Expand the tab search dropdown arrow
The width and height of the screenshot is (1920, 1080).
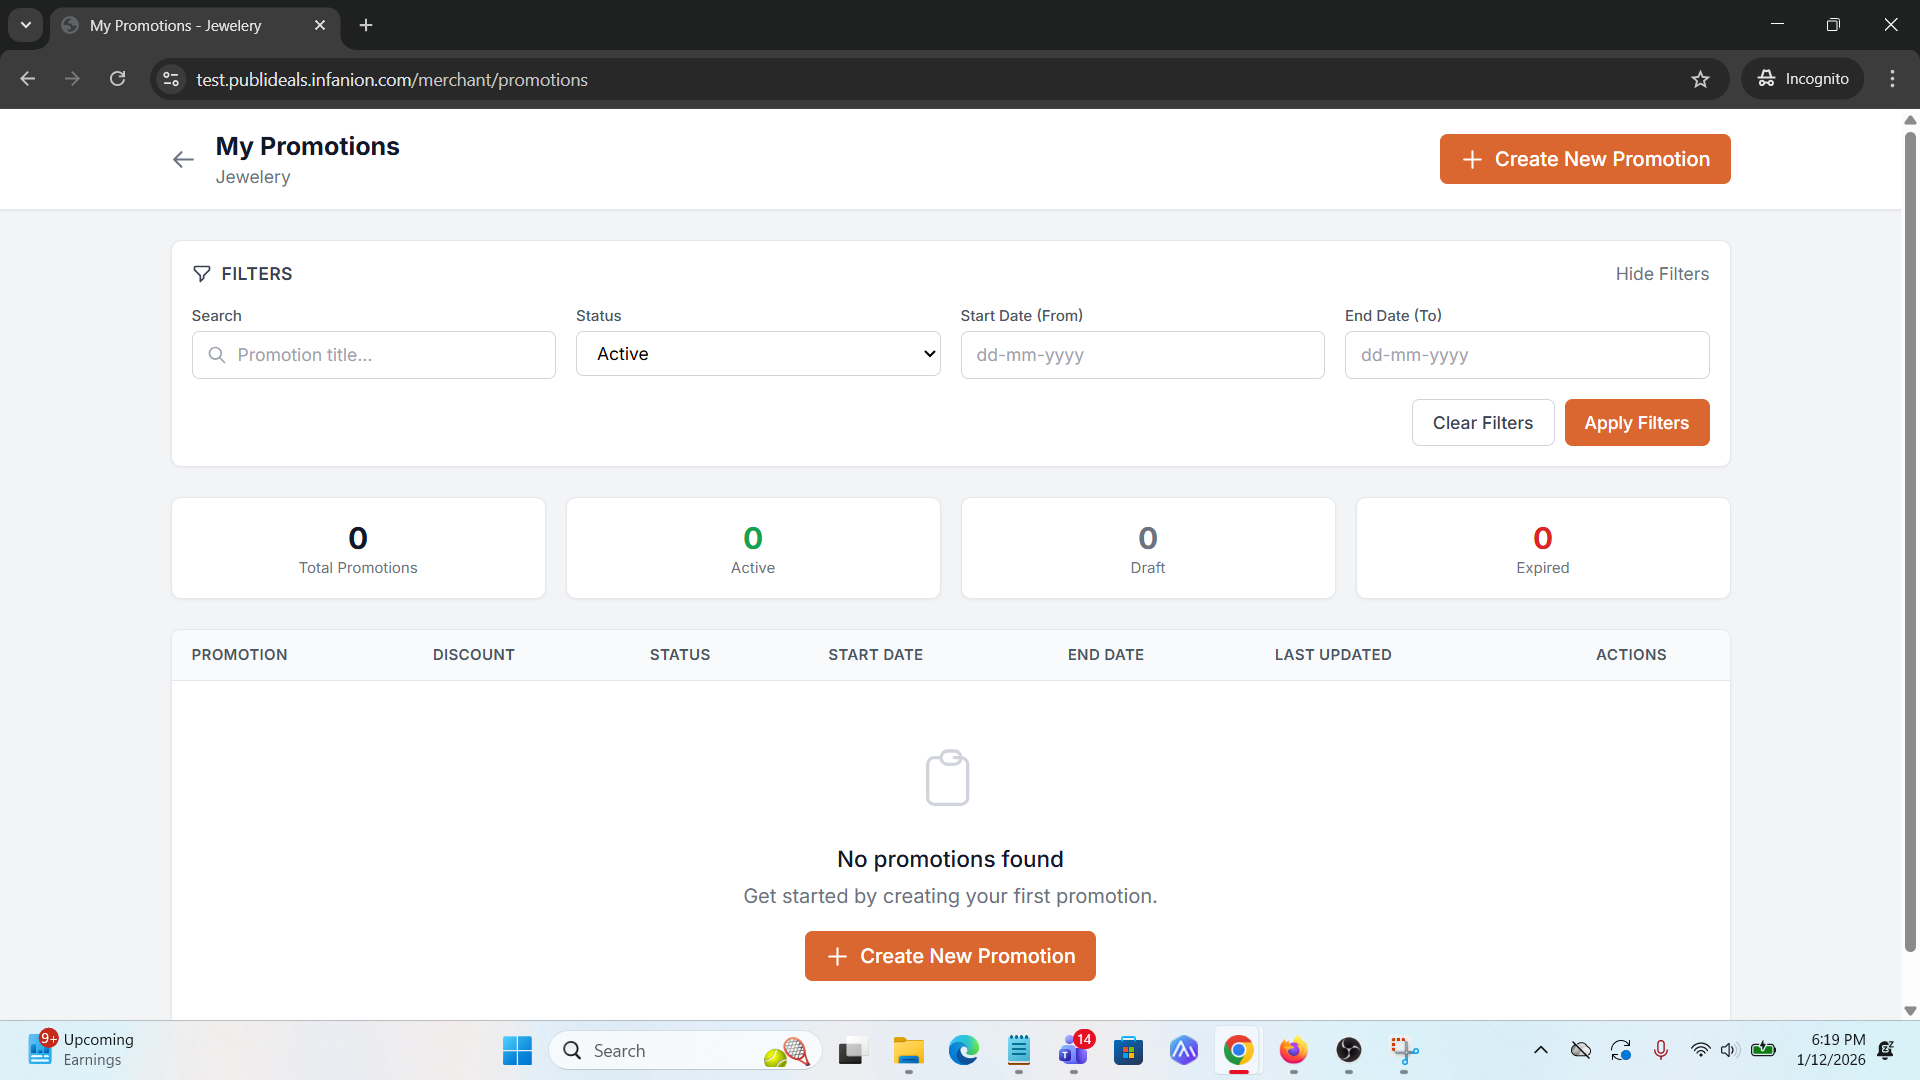click(26, 25)
